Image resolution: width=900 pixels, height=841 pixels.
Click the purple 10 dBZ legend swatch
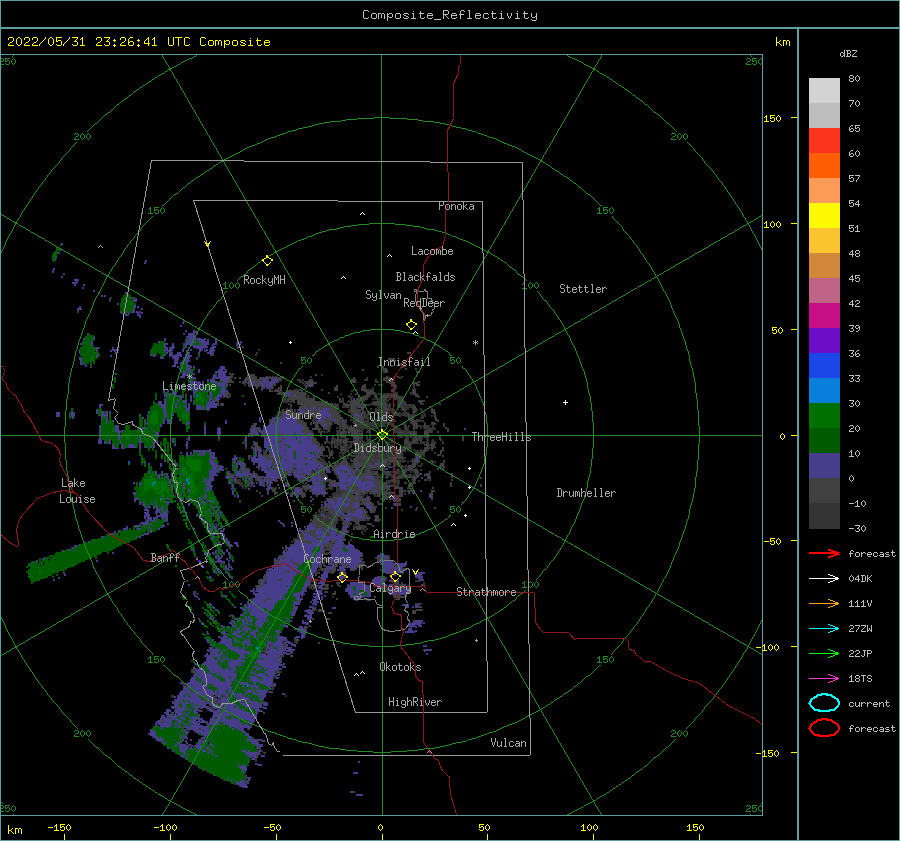pyautogui.click(x=824, y=465)
